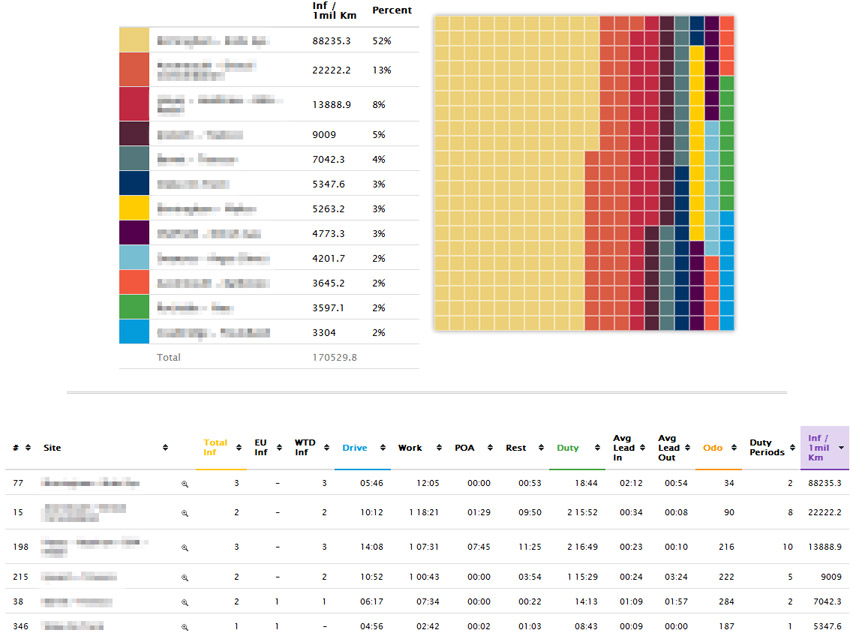The width and height of the screenshot is (853, 633).
Task: Click the magnifier icon in row 198
Action: click(185, 548)
